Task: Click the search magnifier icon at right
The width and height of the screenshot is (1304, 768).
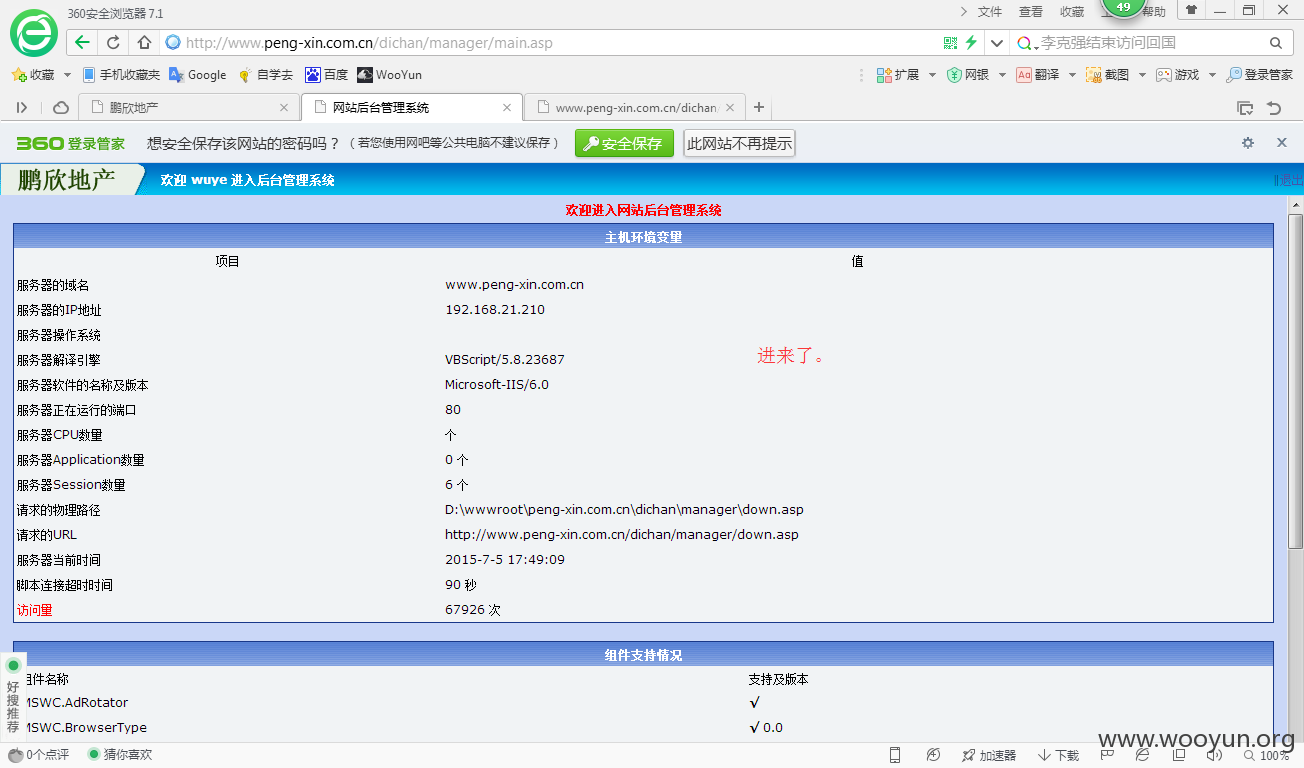Action: (1276, 43)
